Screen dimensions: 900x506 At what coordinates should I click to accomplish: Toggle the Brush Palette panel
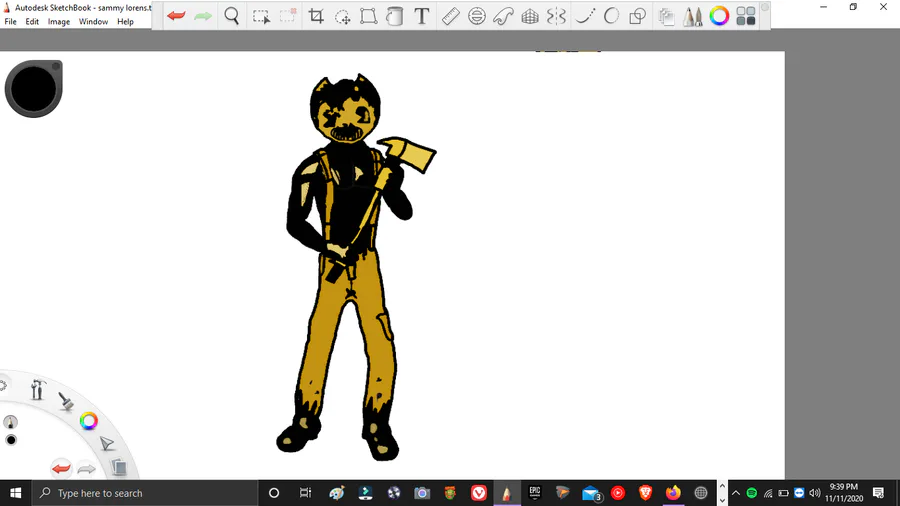[693, 17]
